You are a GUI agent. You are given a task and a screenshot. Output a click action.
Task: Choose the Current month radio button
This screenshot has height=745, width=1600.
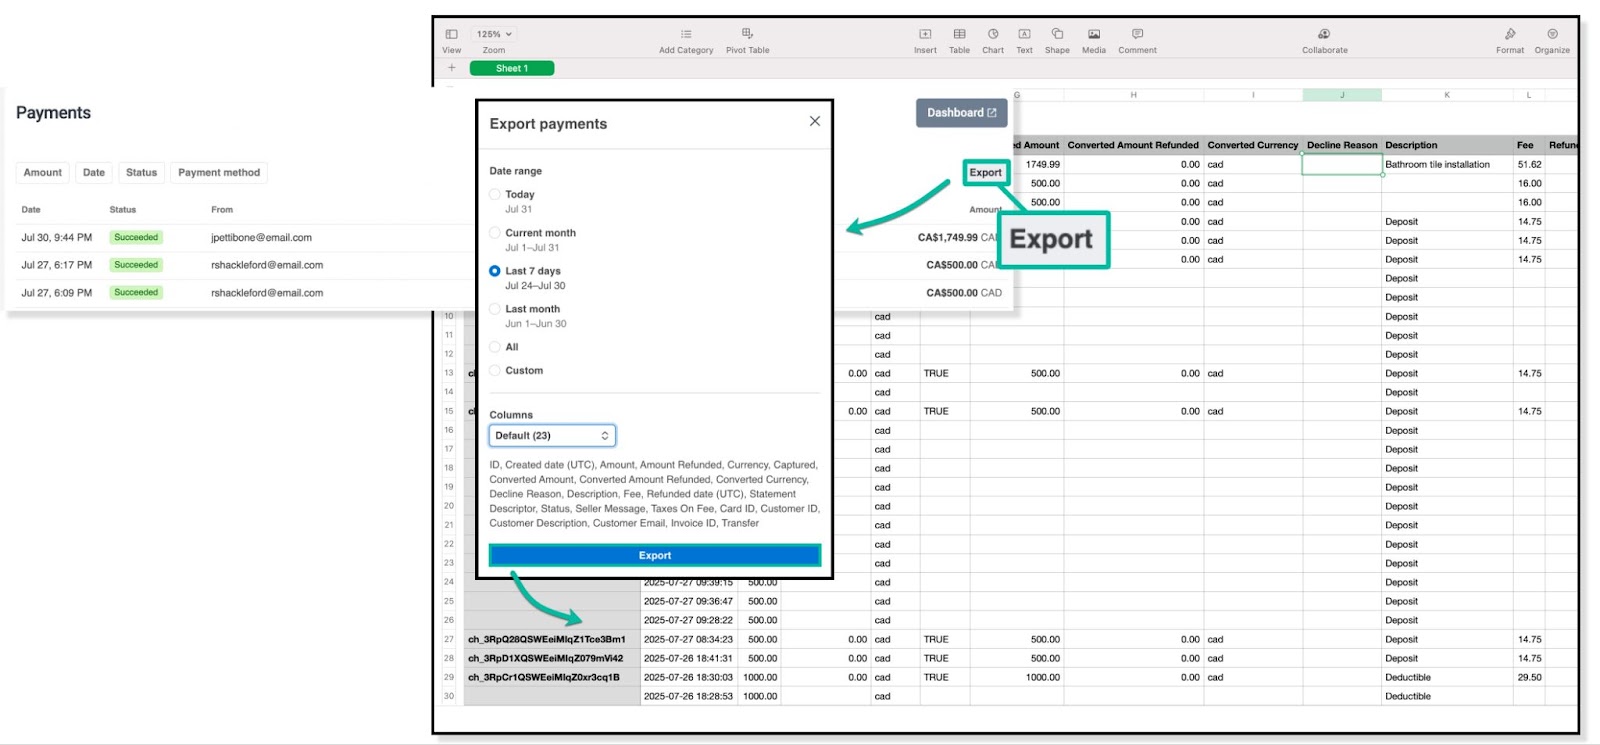coord(495,233)
